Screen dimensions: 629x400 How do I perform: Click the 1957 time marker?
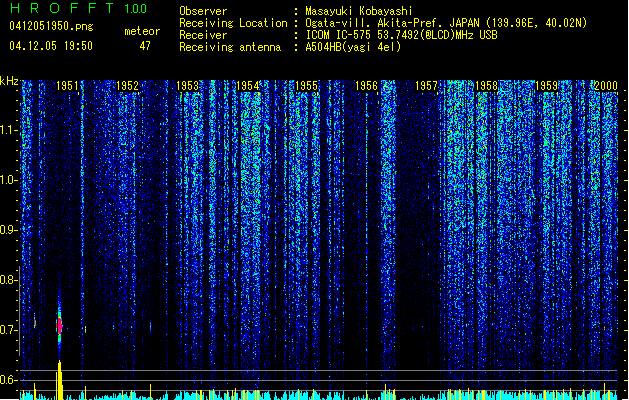click(426, 86)
